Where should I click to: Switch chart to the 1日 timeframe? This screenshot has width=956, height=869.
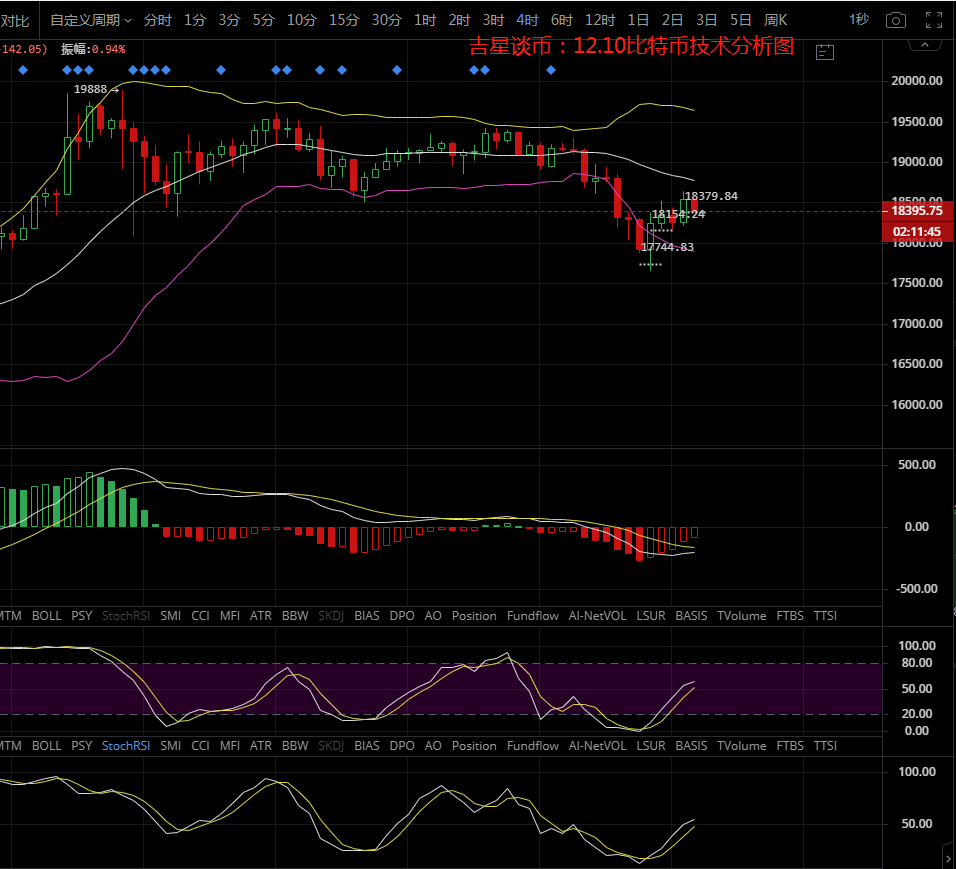(x=638, y=20)
